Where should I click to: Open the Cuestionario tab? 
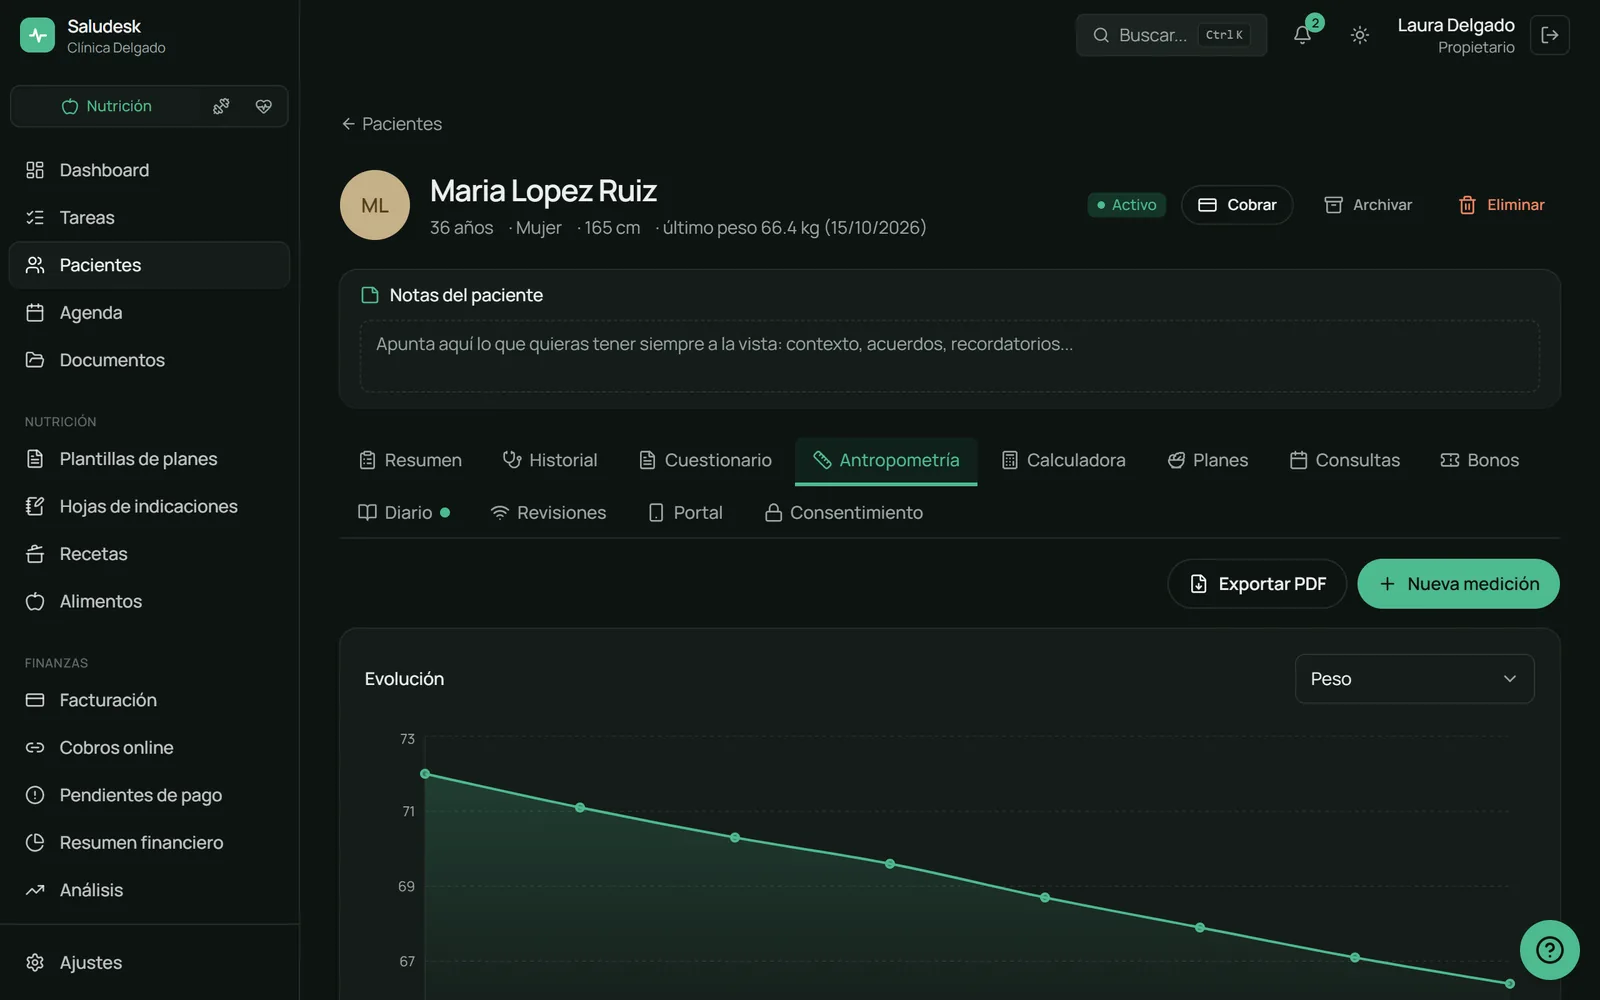[705, 460]
